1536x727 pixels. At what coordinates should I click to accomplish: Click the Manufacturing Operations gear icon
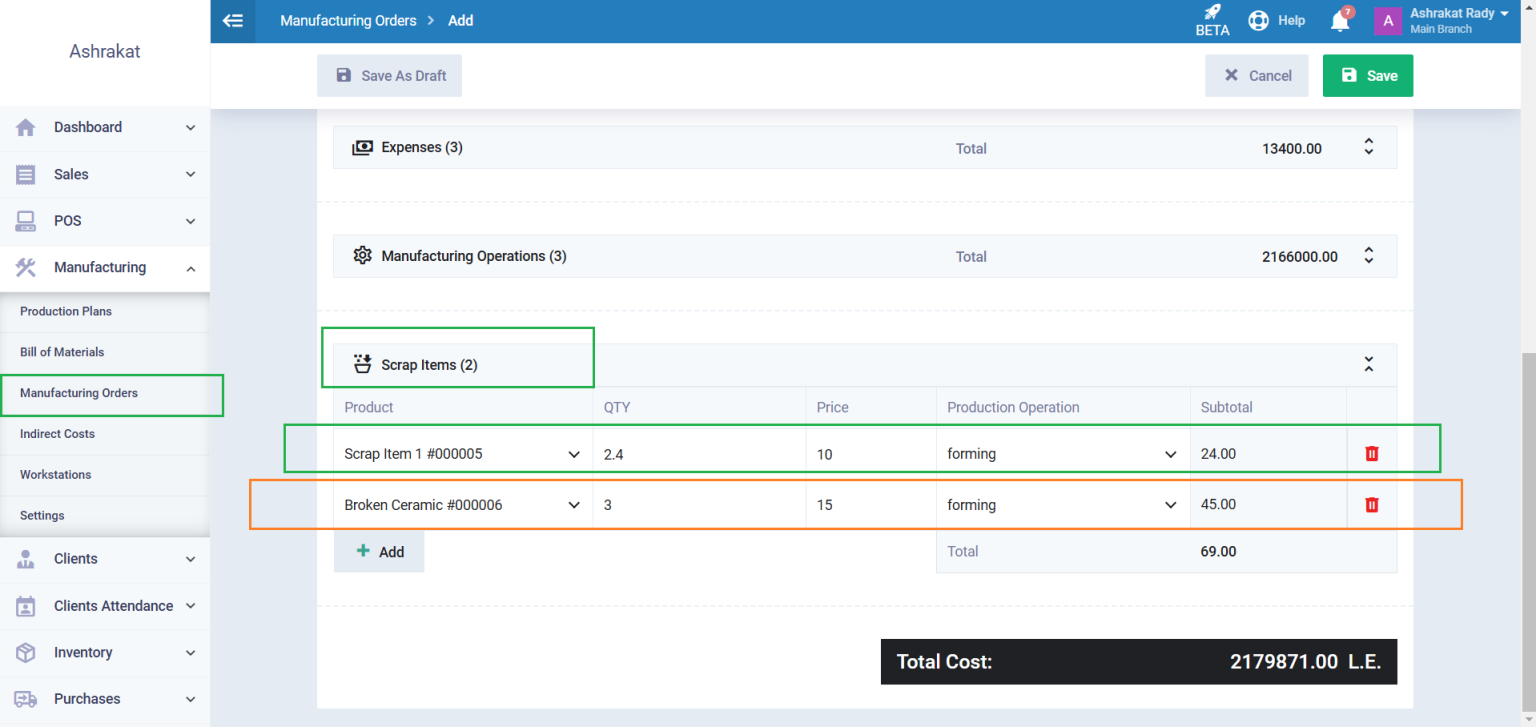click(x=363, y=255)
